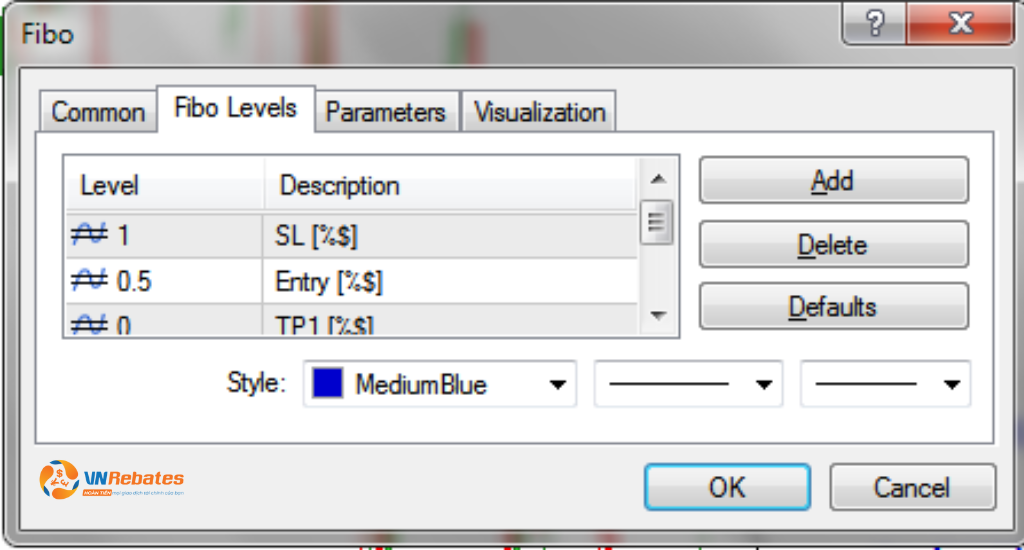Screen dimensions: 1024x550
Task: Switch to the Parameters tab
Action: pyautogui.click(x=386, y=112)
